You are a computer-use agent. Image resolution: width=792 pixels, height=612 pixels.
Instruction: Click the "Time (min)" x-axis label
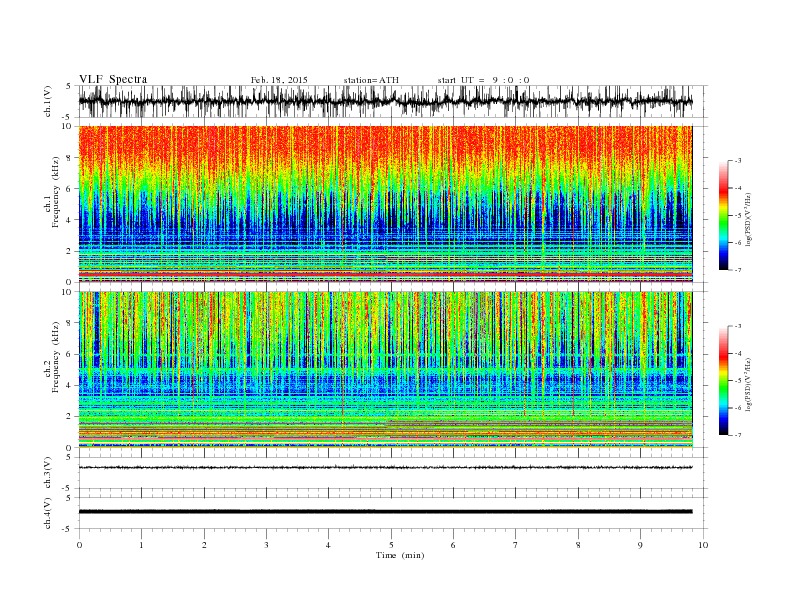400,555
